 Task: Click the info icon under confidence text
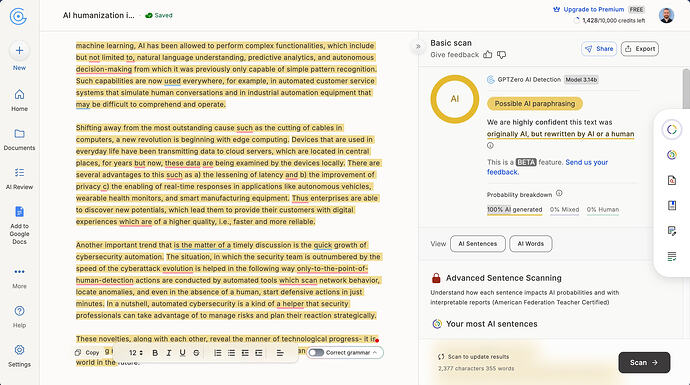[x=490, y=146]
